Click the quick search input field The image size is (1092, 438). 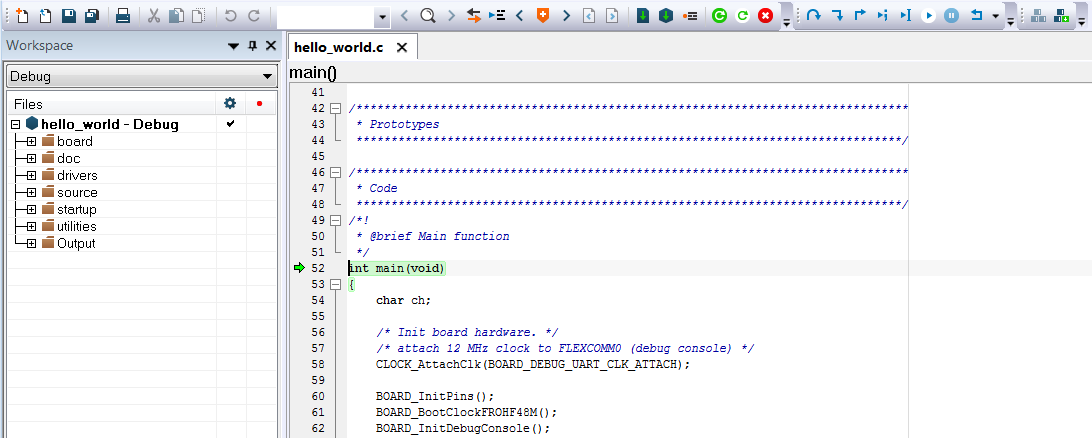coord(325,17)
